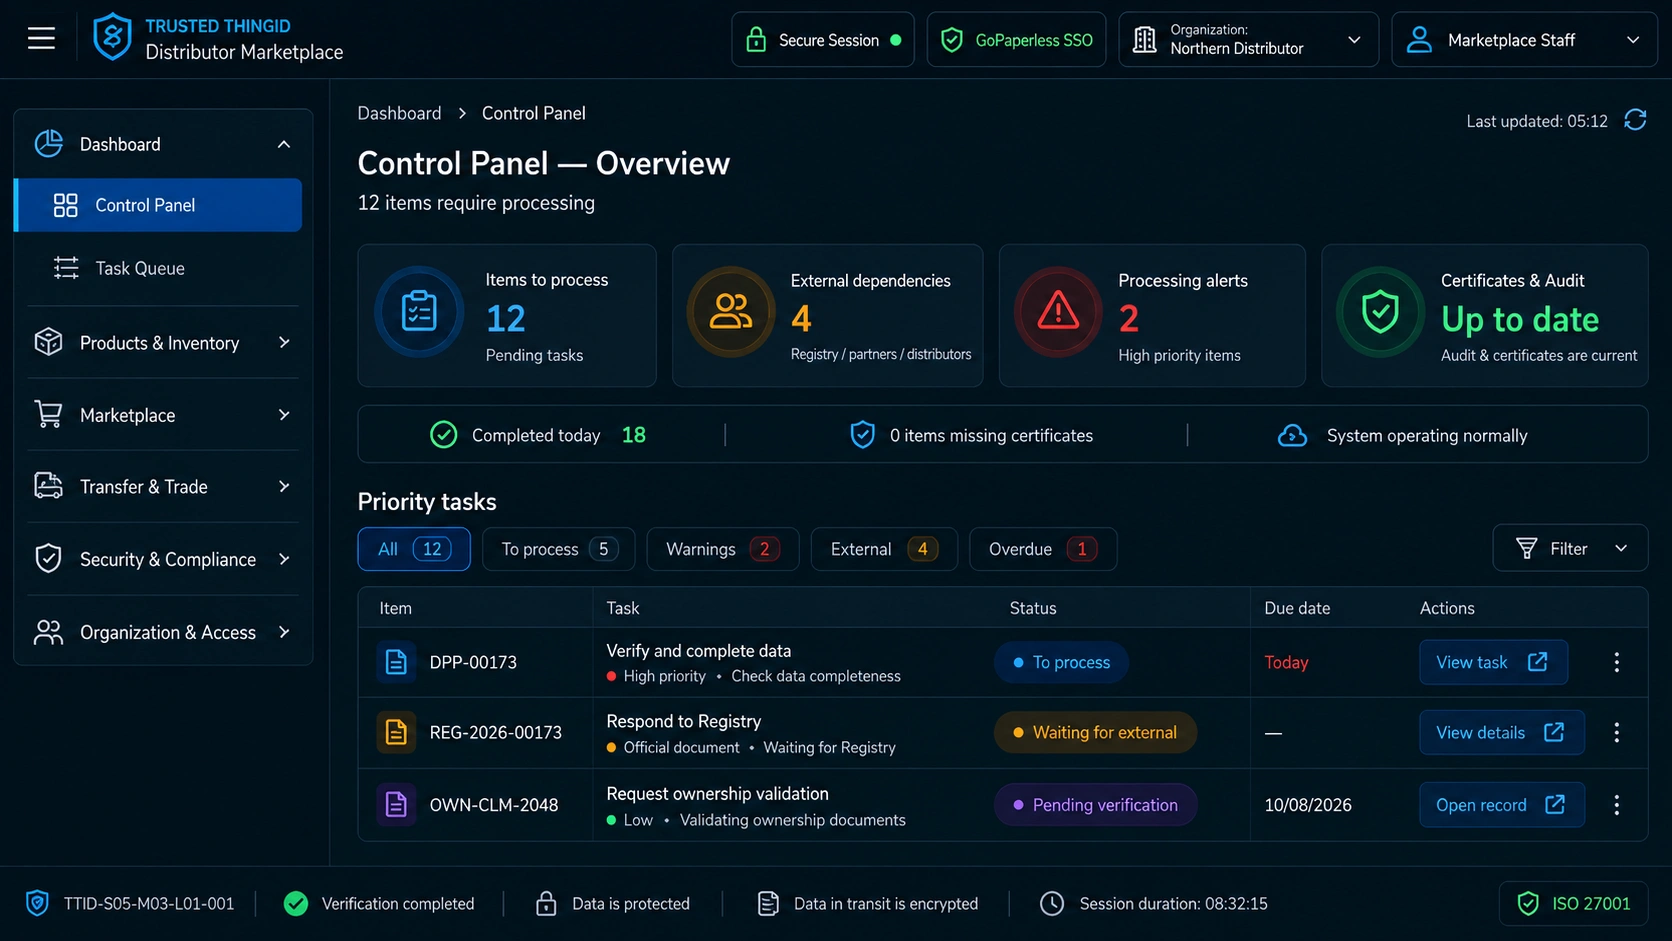Image resolution: width=1672 pixels, height=941 pixels.
Task: Select Control Panel in the sidebar
Action: pos(158,205)
